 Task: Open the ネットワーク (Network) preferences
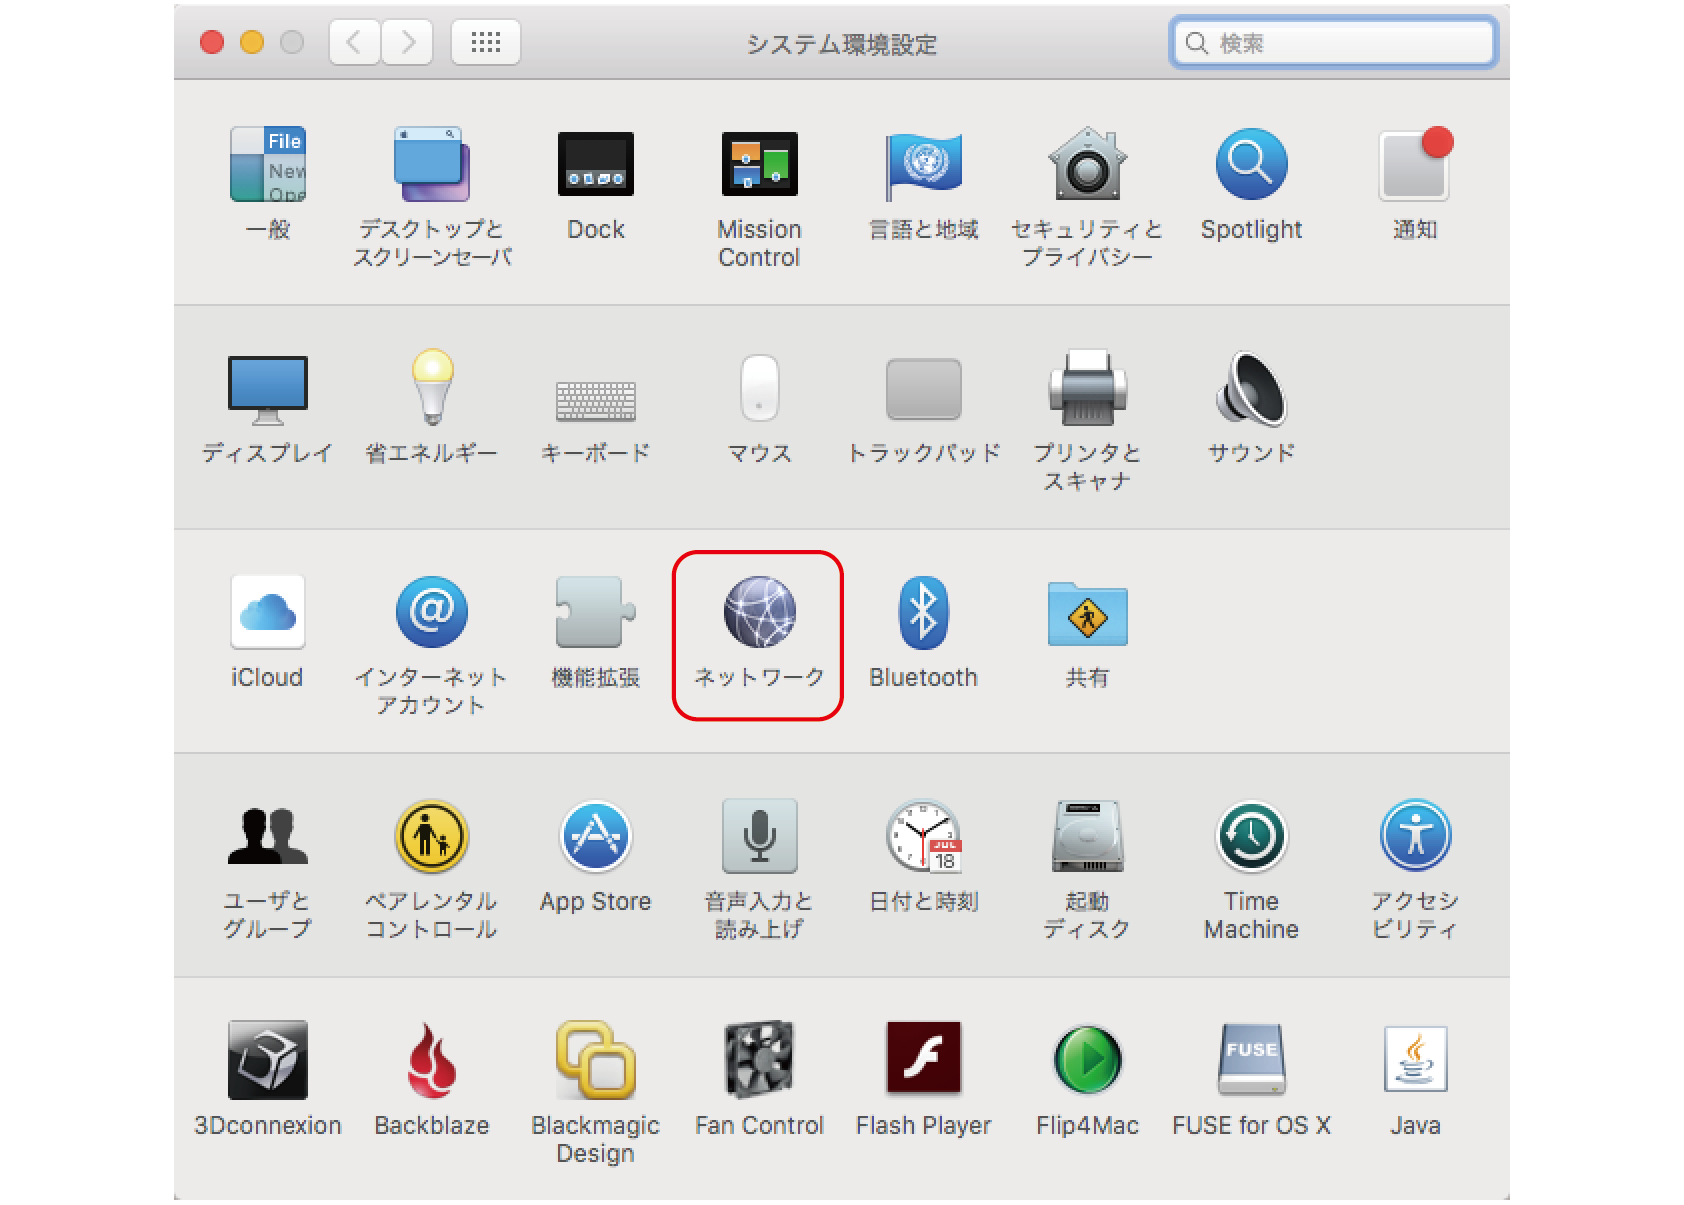tap(759, 613)
